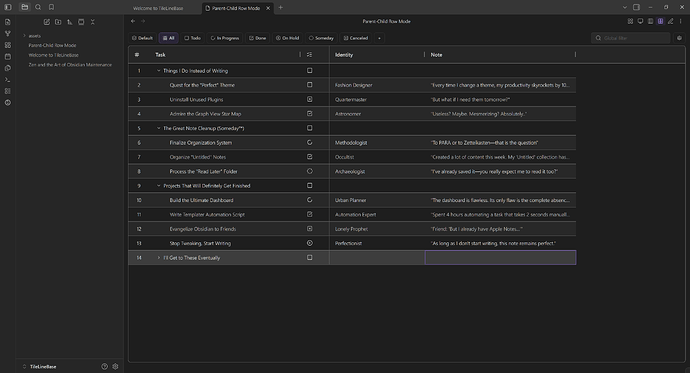690x373 pixels.
Task: Focus the Global filter search field
Action: click(631, 38)
